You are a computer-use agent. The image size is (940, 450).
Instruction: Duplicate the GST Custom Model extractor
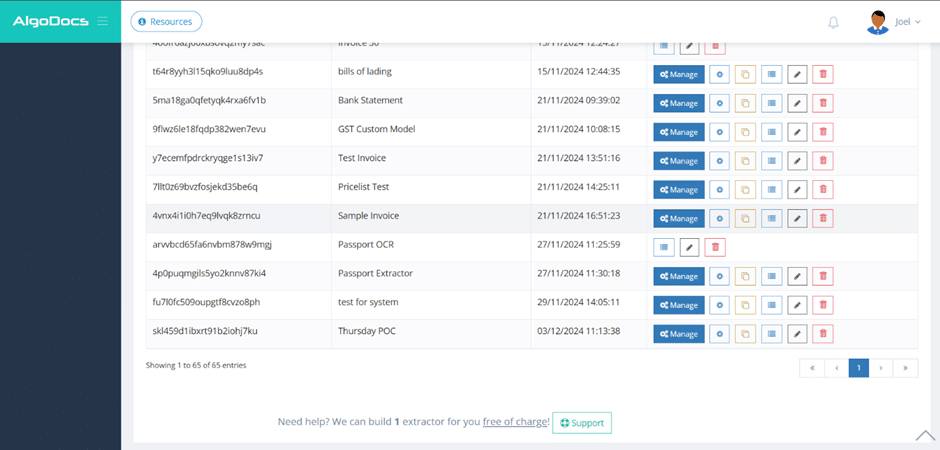(745, 132)
